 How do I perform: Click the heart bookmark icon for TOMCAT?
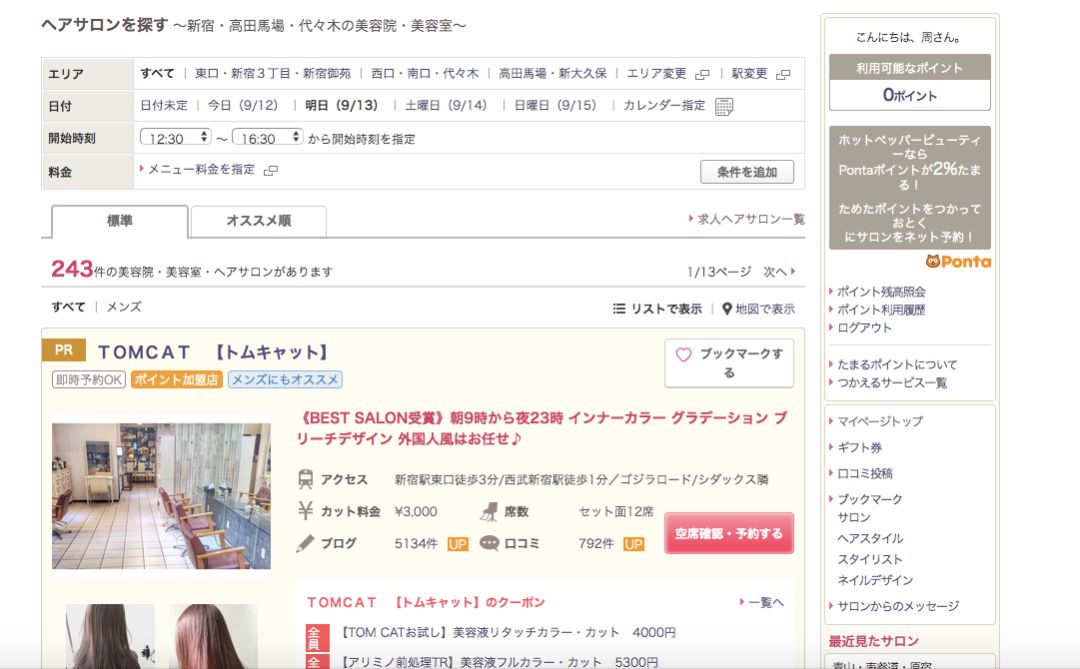683,355
